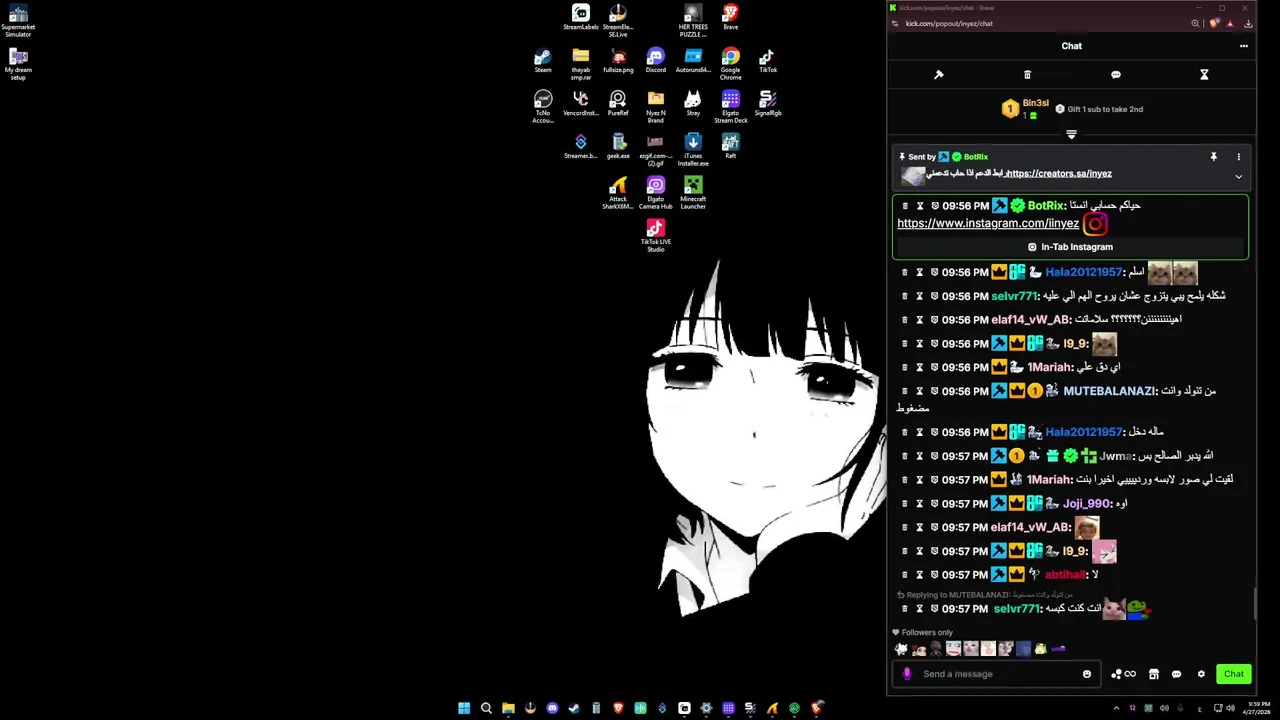Viewport: 1280px width, 720px height.
Task: Unpin the pinned BotRix message
Action: coord(1214,157)
